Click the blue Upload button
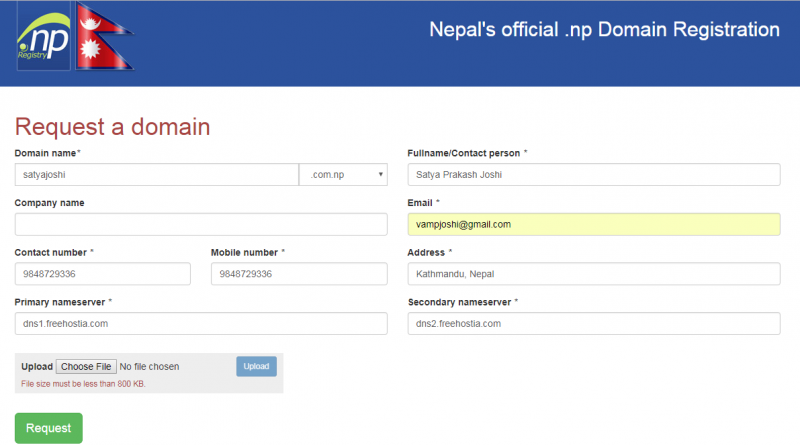 point(256,366)
